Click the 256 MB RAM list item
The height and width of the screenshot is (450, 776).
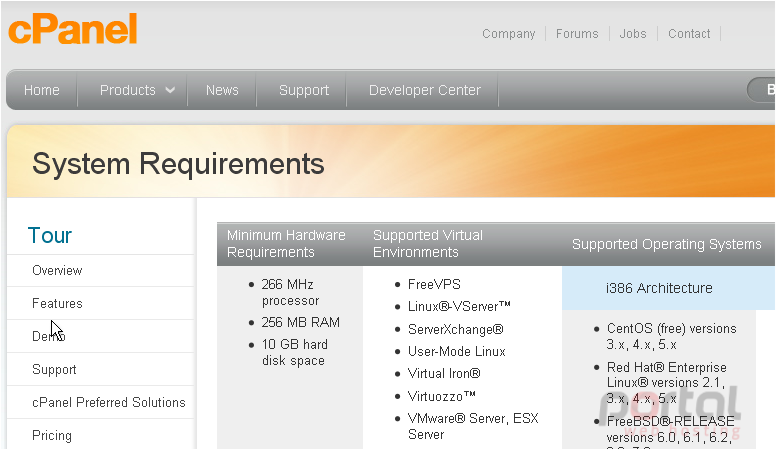coord(300,322)
